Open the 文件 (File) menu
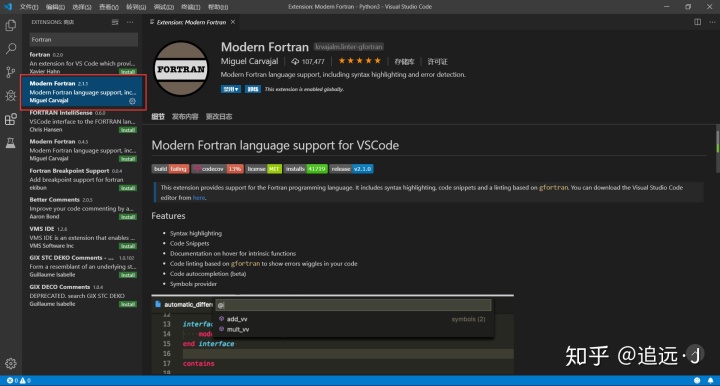The height and width of the screenshot is (386, 720). pos(28,7)
